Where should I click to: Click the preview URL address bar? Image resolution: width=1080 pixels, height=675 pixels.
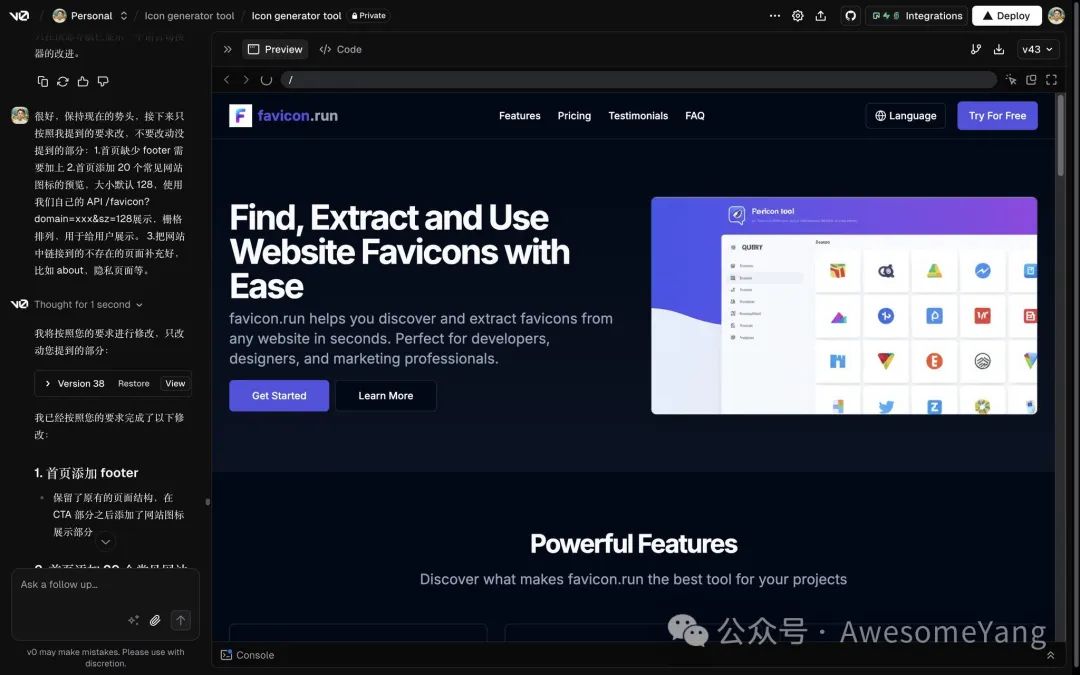point(638,80)
